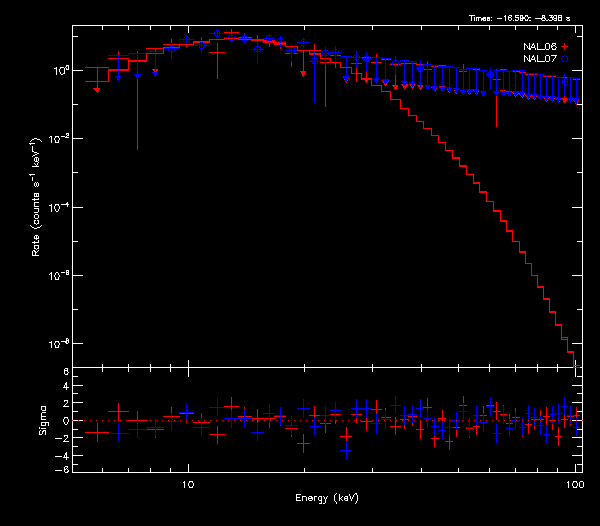Click the 10^-6 tick label on rate axis
The image size is (600, 526).
[59, 275]
